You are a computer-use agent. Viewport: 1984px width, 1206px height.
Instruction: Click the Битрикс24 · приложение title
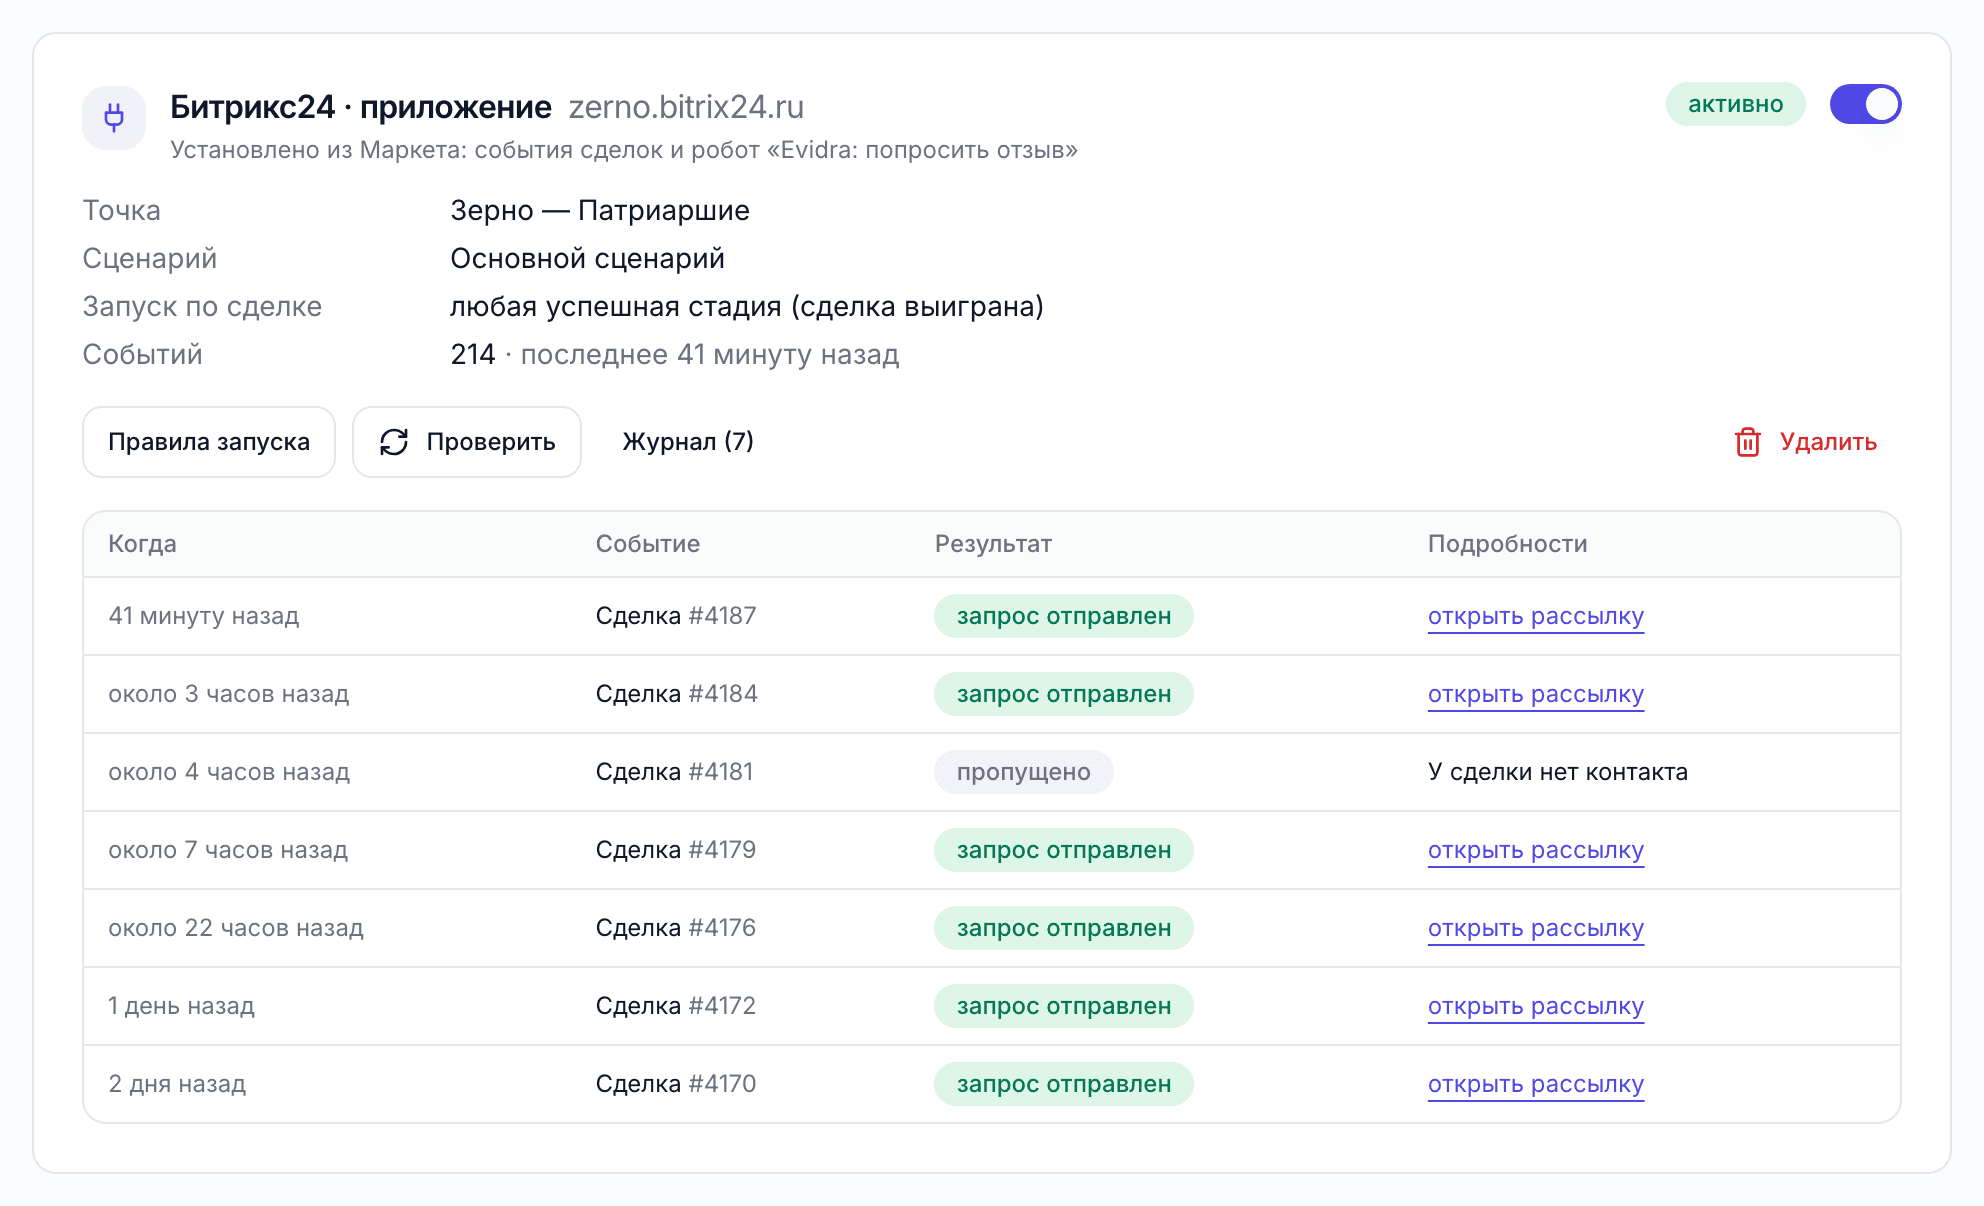pyautogui.click(x=361, y=107)
